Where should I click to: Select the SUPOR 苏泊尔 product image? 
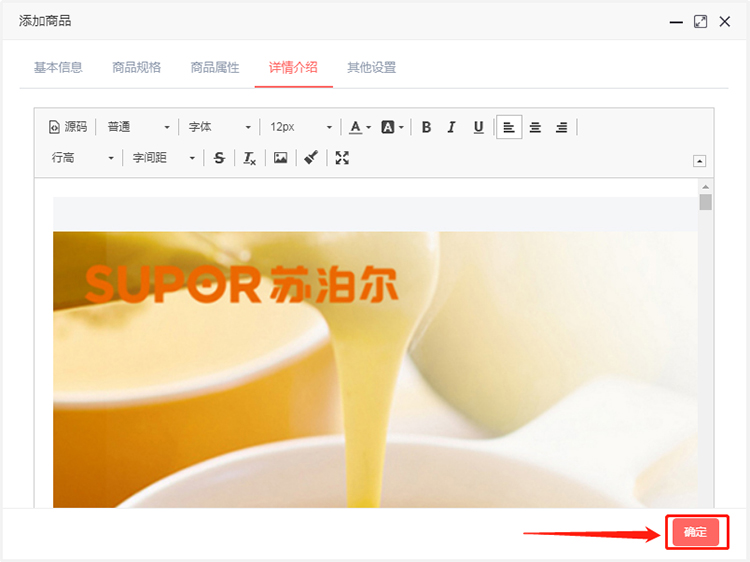pyautogui.click(x=375, y=369)
